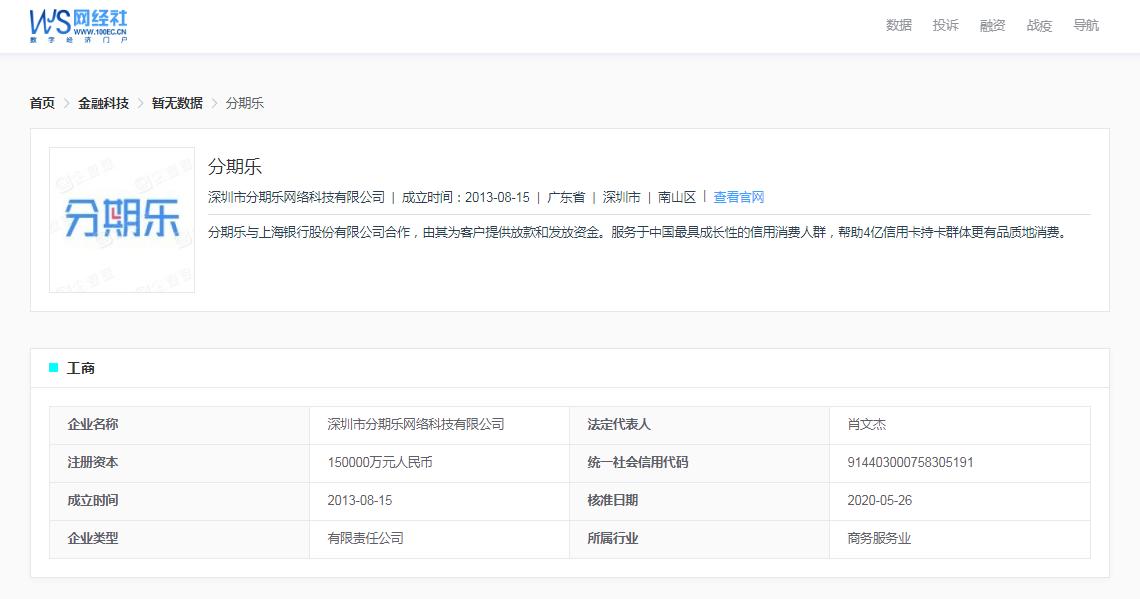Open the 投诉 menu item
The height and width of the screenshot is (599, 1140).
coord(944,25)
